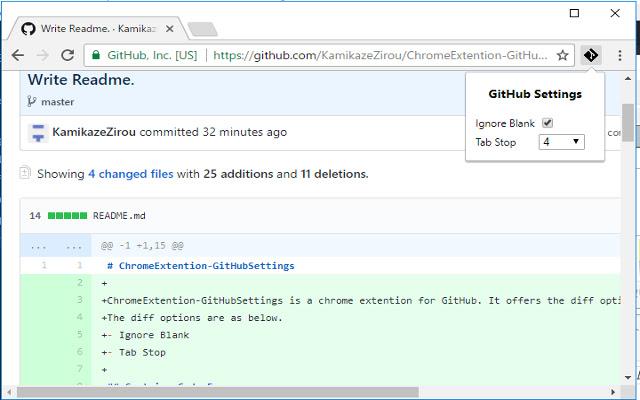Click new-file line number 5 in the diff
The image size is (640, 400).
tap(80, 335)
